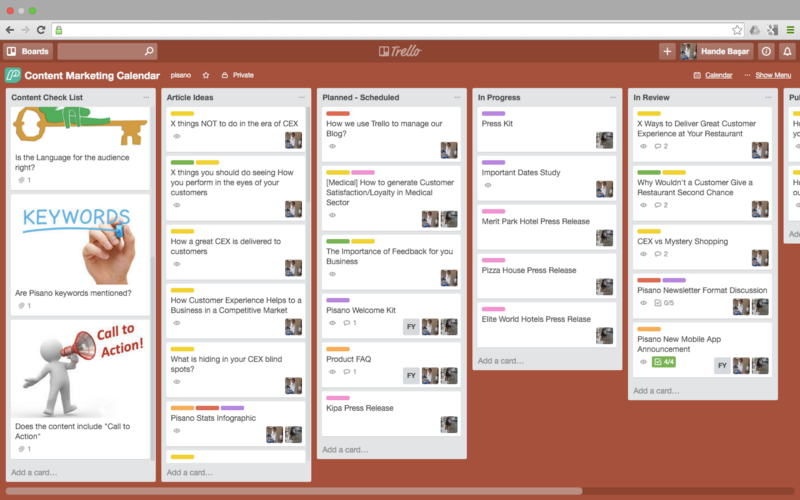
Task: Toggle watch eye on What is hiding card
Action: (x=177, y=382)
